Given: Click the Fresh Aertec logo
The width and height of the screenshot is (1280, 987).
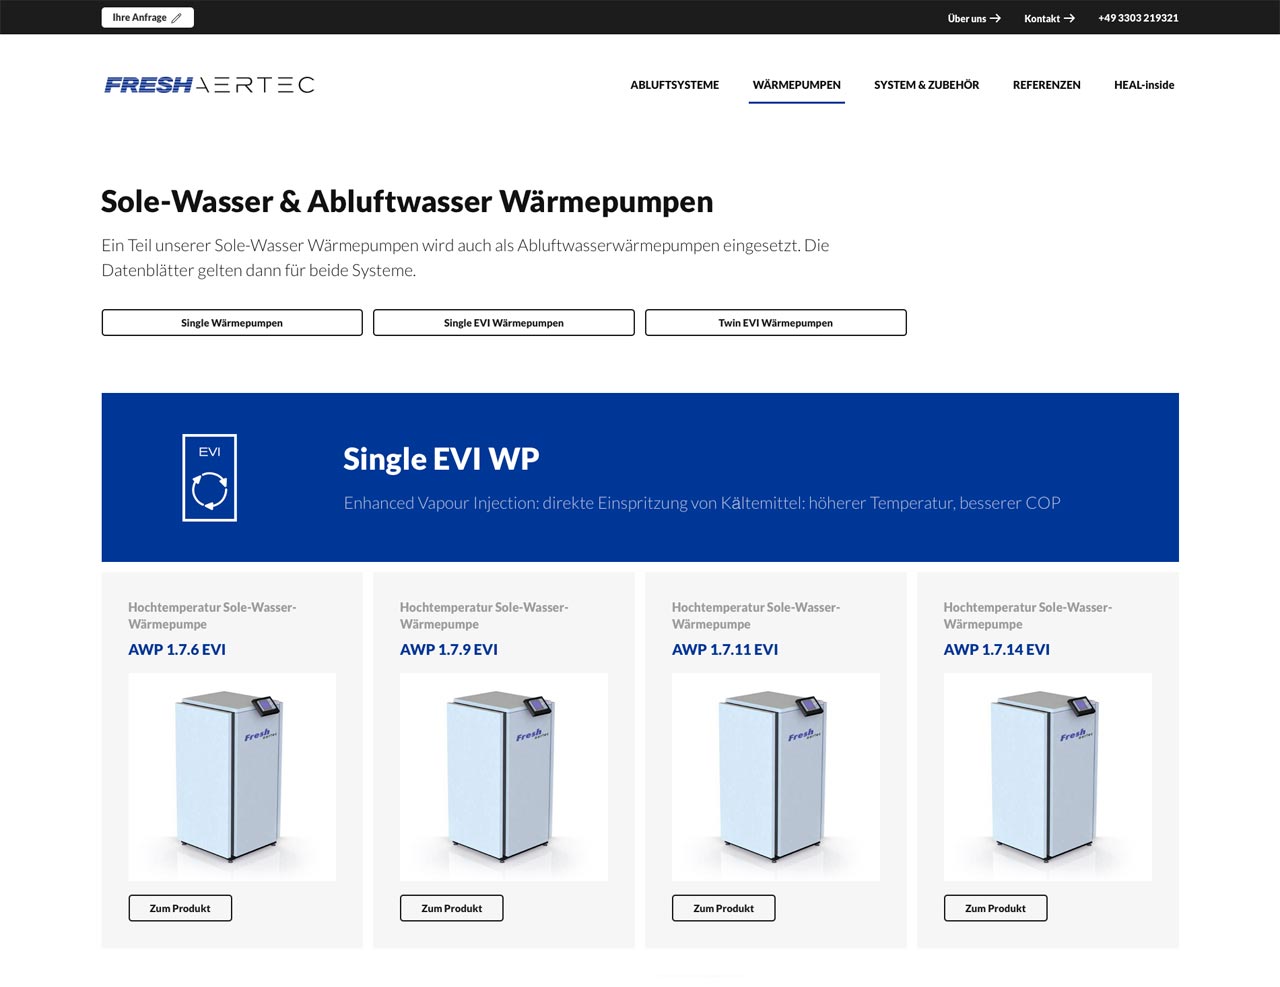Looking at the screenshot, I should point(209,85).
